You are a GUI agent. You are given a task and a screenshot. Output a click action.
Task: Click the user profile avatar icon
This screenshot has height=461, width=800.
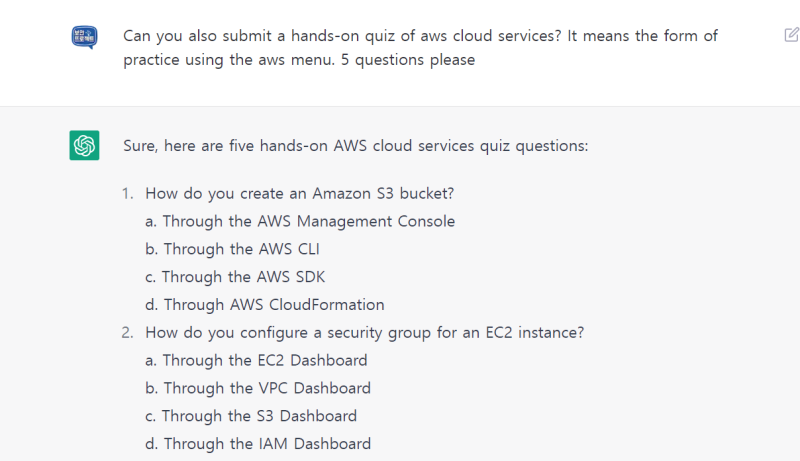tap(84, 38)
